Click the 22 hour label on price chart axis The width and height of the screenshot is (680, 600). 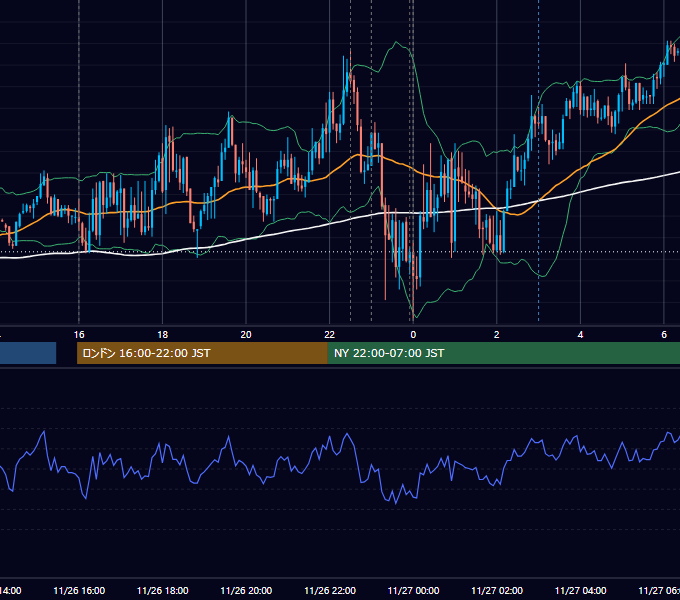coord(330,335)
